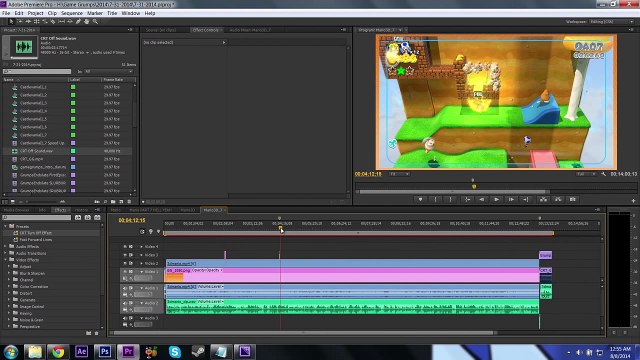The height and width of the screenshot is (360, 640).
Task: Expand the Audio Effects folder
Action: point(5,247)
